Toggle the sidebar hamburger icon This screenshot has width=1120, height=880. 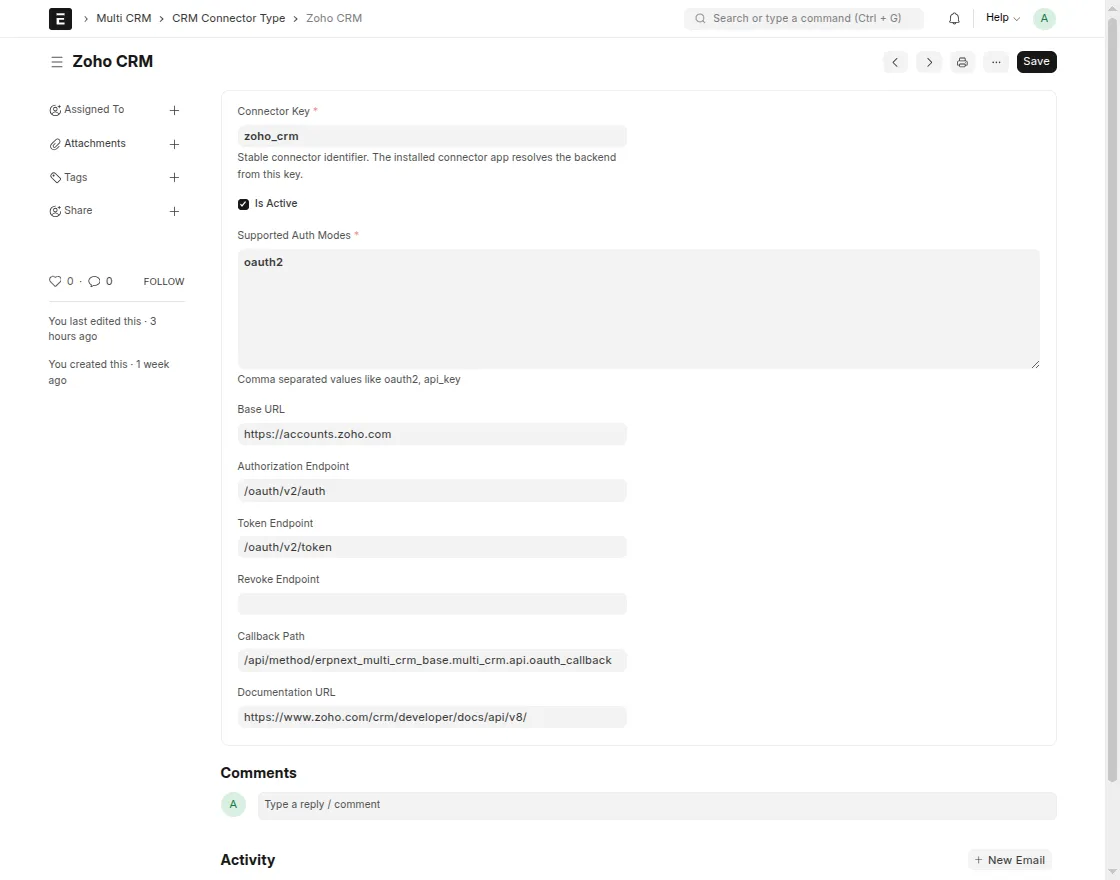(x=57, y=62)
